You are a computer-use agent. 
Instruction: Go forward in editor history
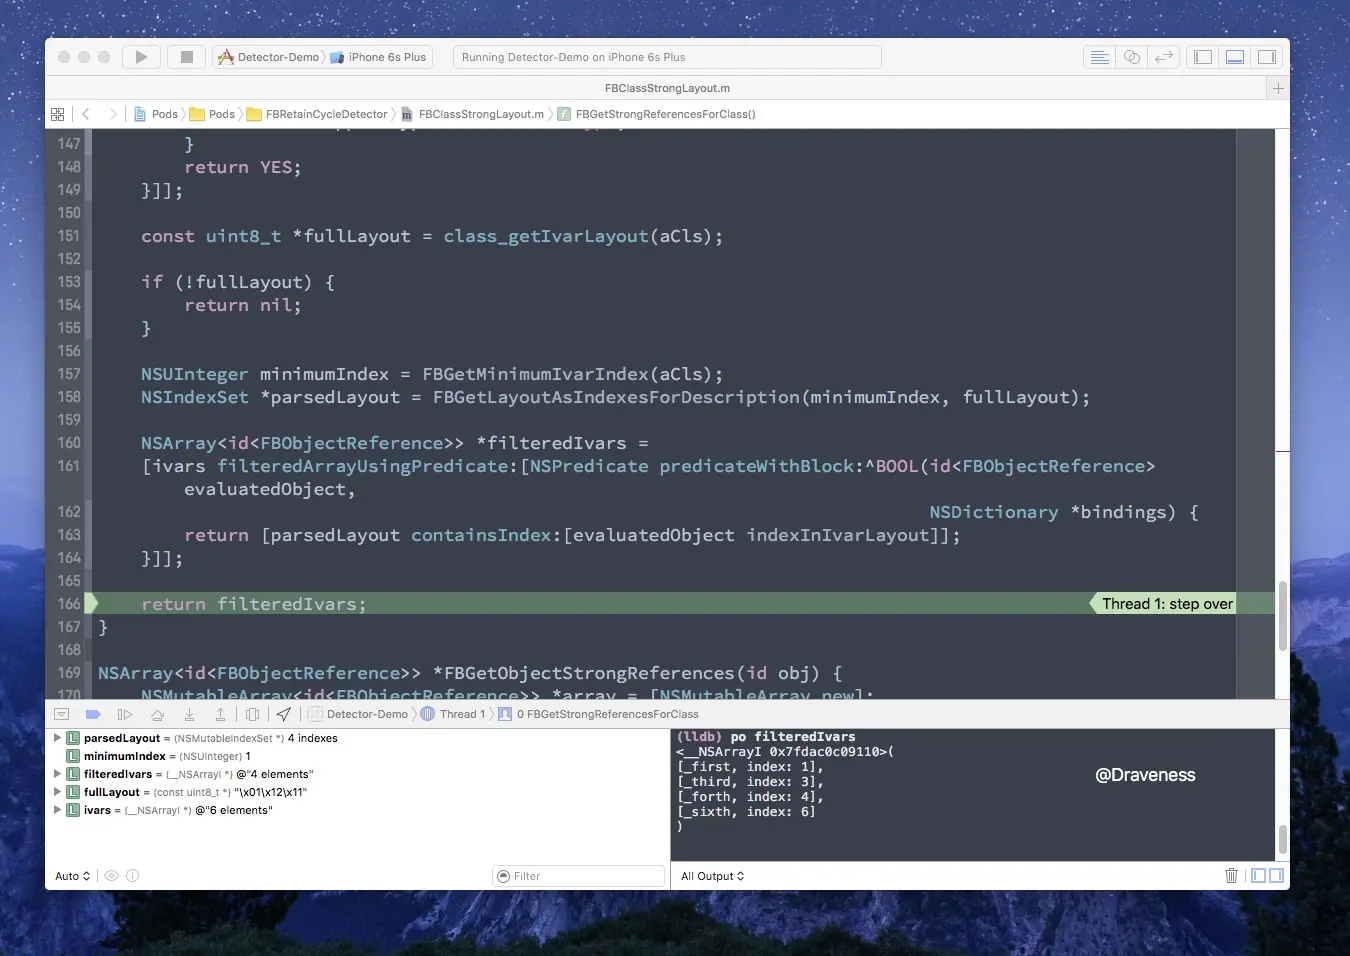click(113, 114)
